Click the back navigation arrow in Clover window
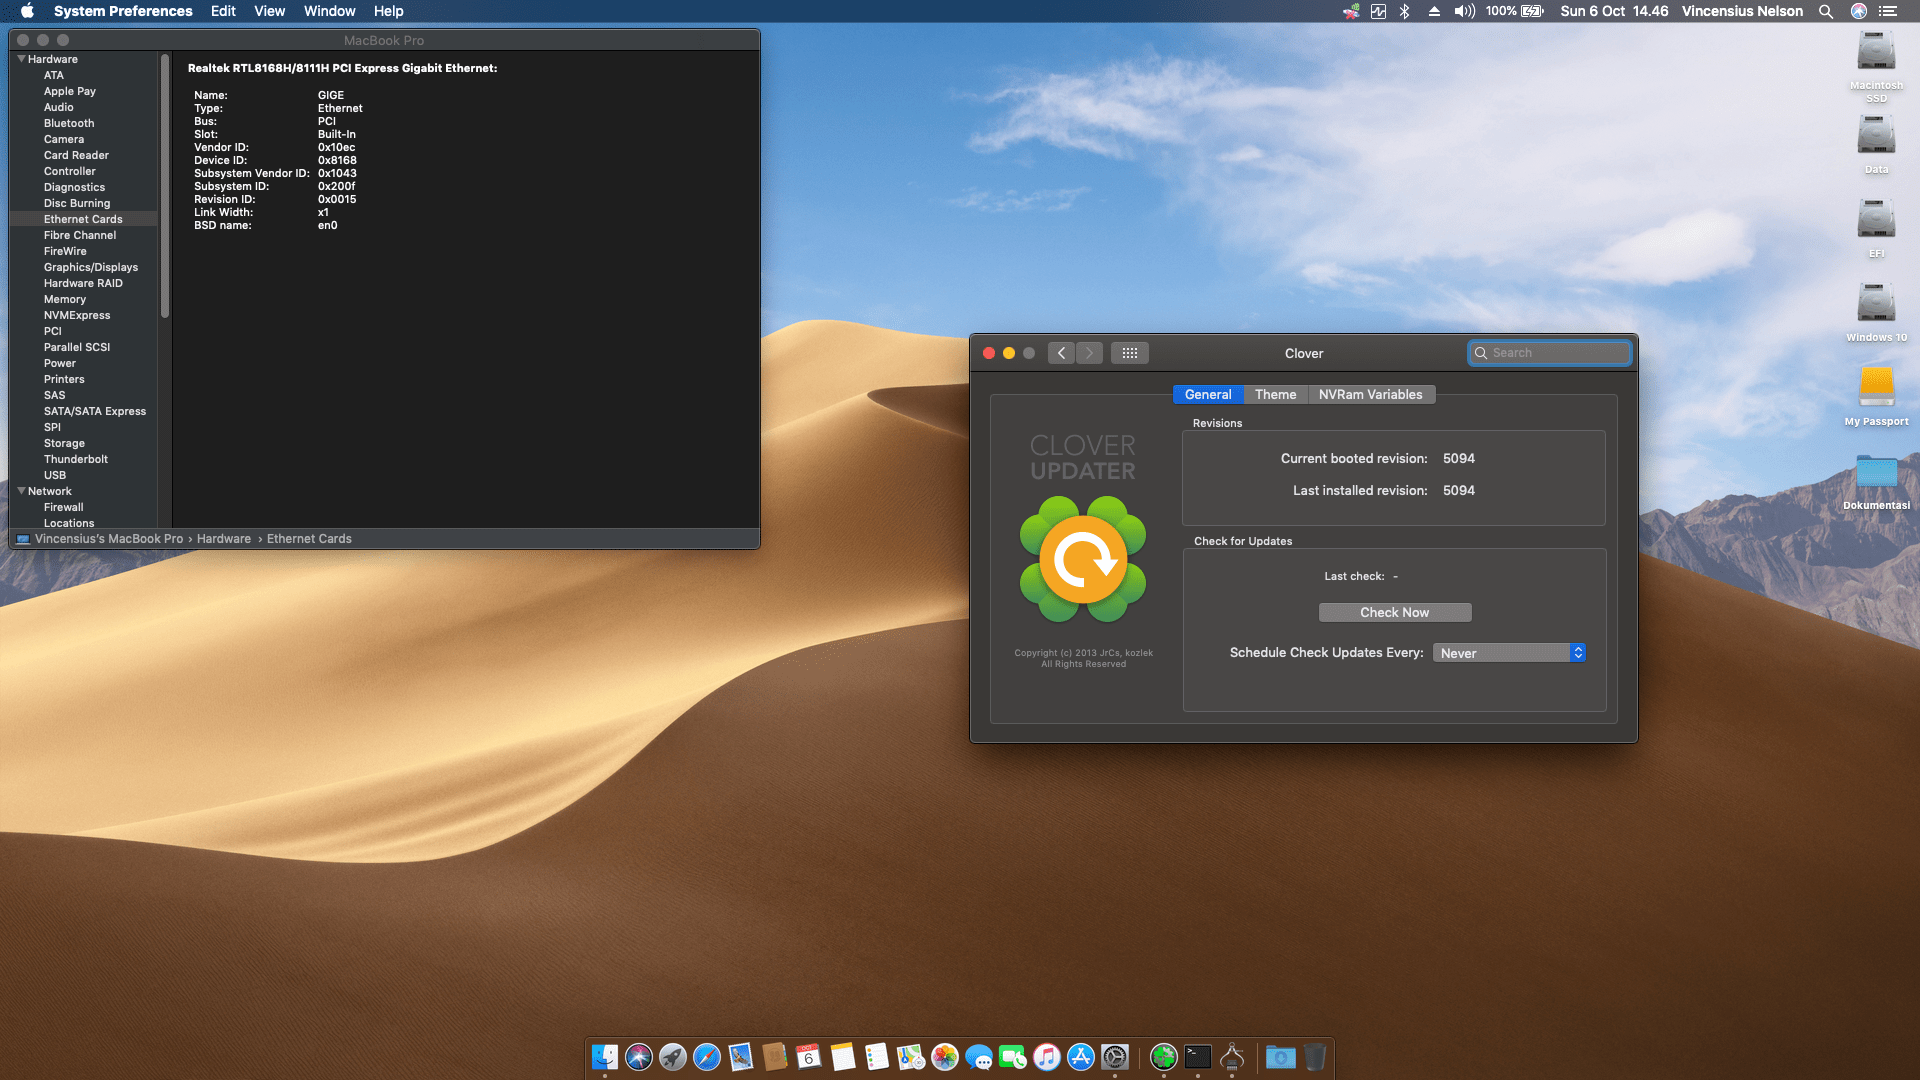 tap(1061, 352)
